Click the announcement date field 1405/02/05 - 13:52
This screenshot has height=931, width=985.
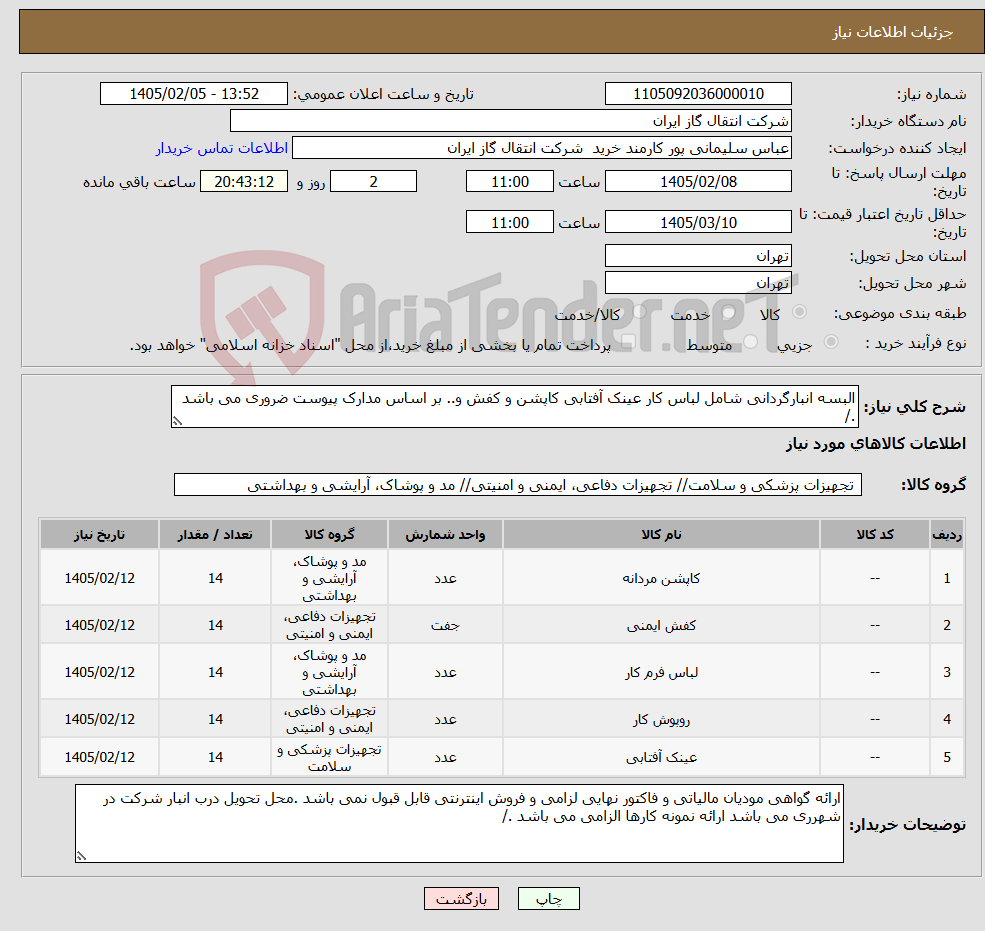pos(193,94)
